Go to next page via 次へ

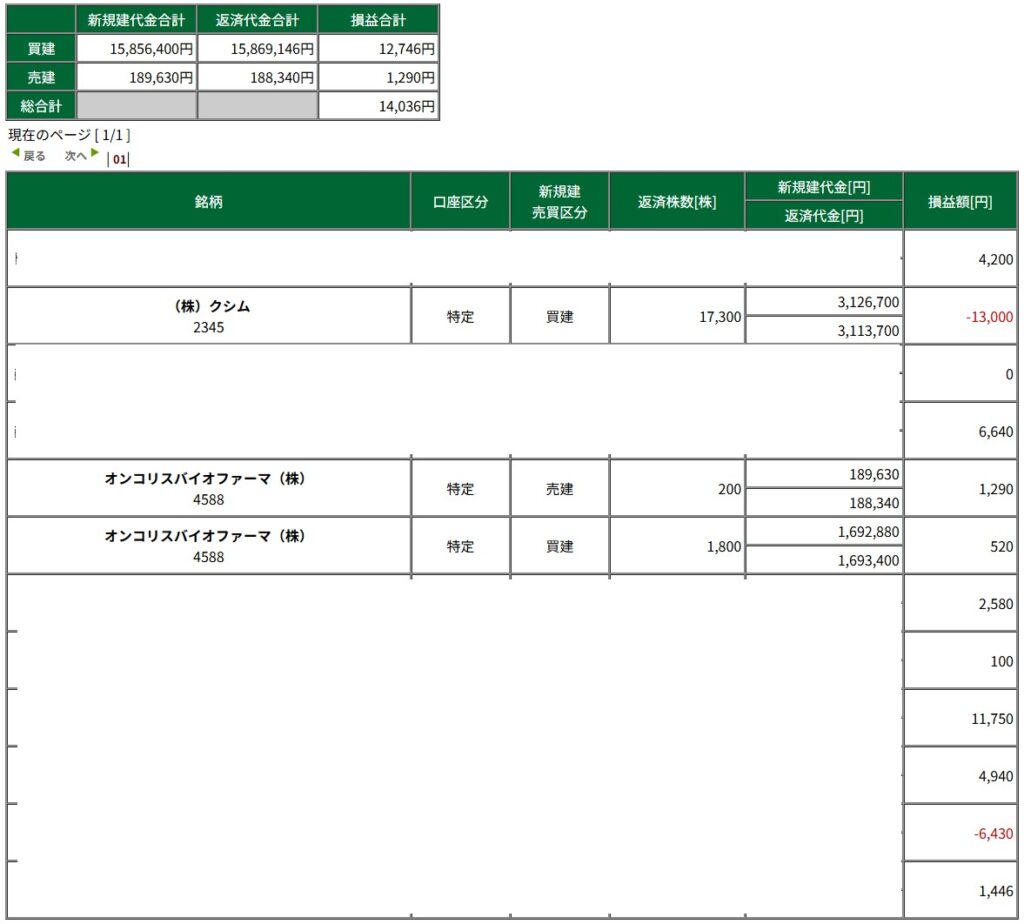click(x=76, y=156)
